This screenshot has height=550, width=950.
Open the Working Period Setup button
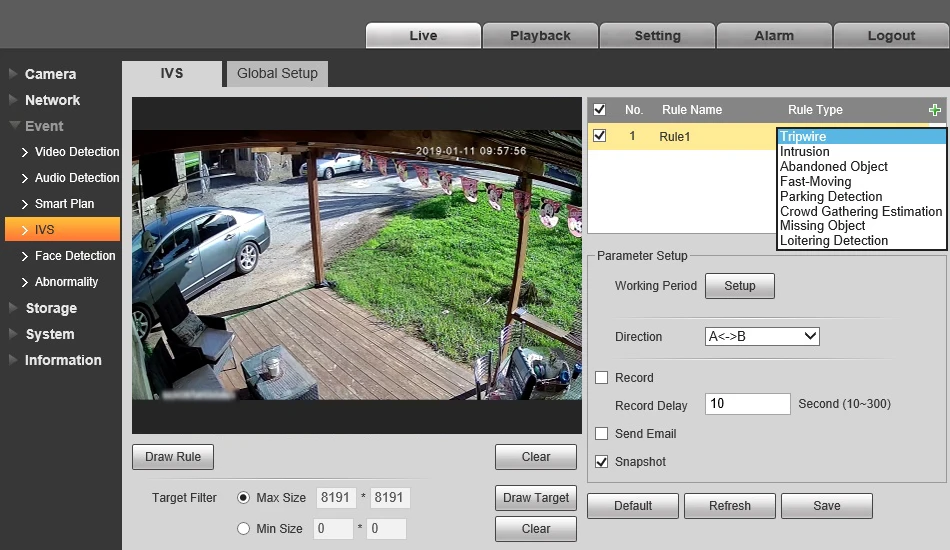click(739, 286)
